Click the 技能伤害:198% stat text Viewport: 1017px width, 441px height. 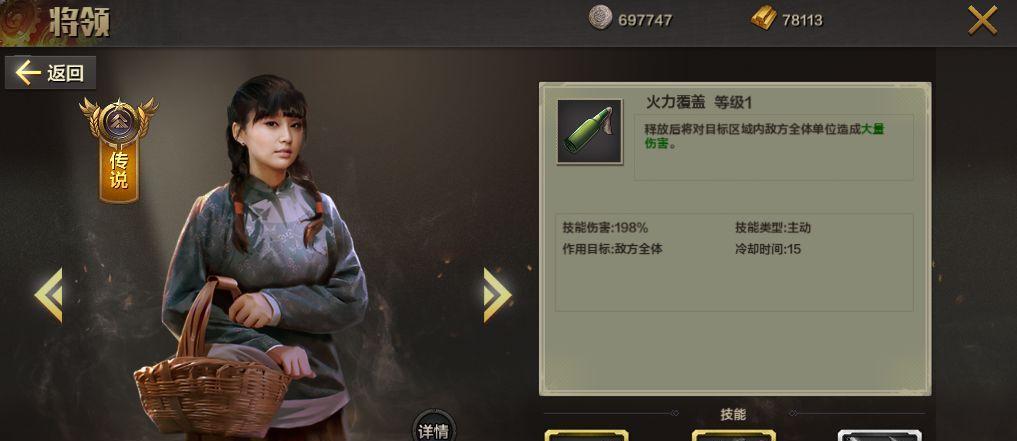[x=605, y=228]
